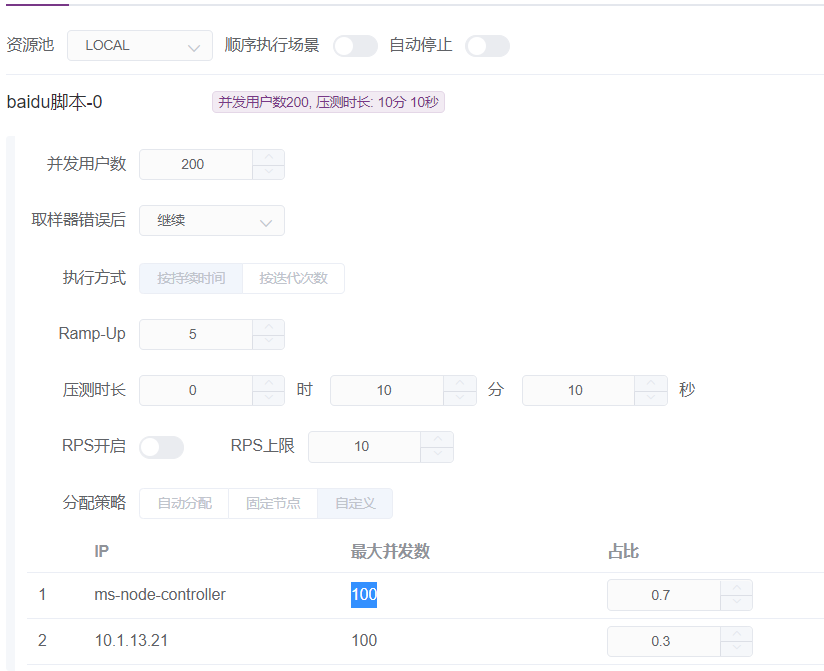Decrease concurrent users with down arrow

pos(269,172)
